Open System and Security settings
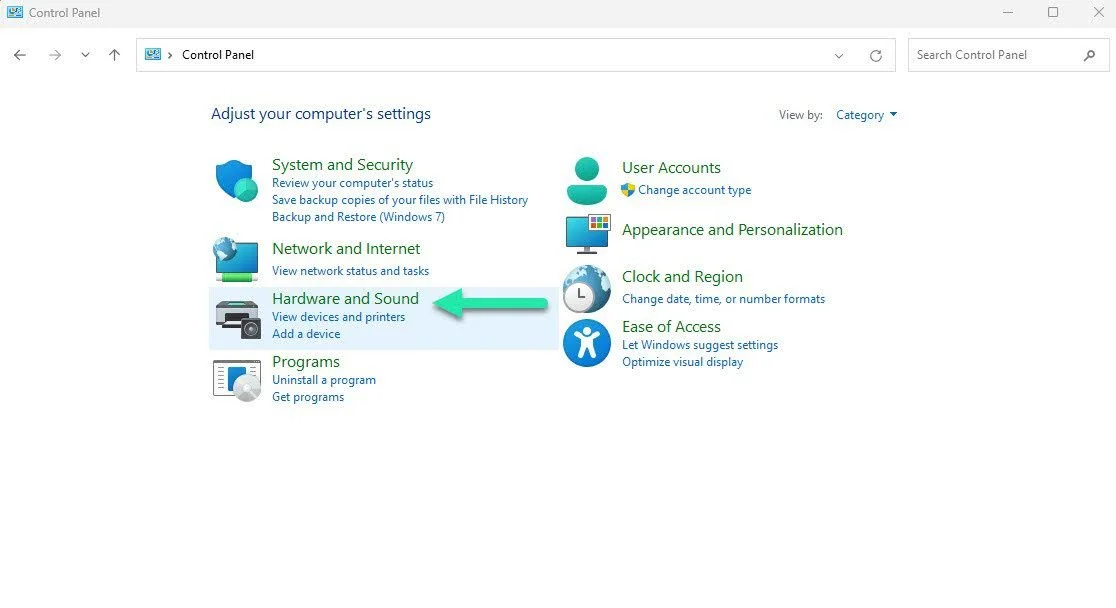Image resolution: width=1116 pixels, height=608 pixels. click(x=343, y=164)
